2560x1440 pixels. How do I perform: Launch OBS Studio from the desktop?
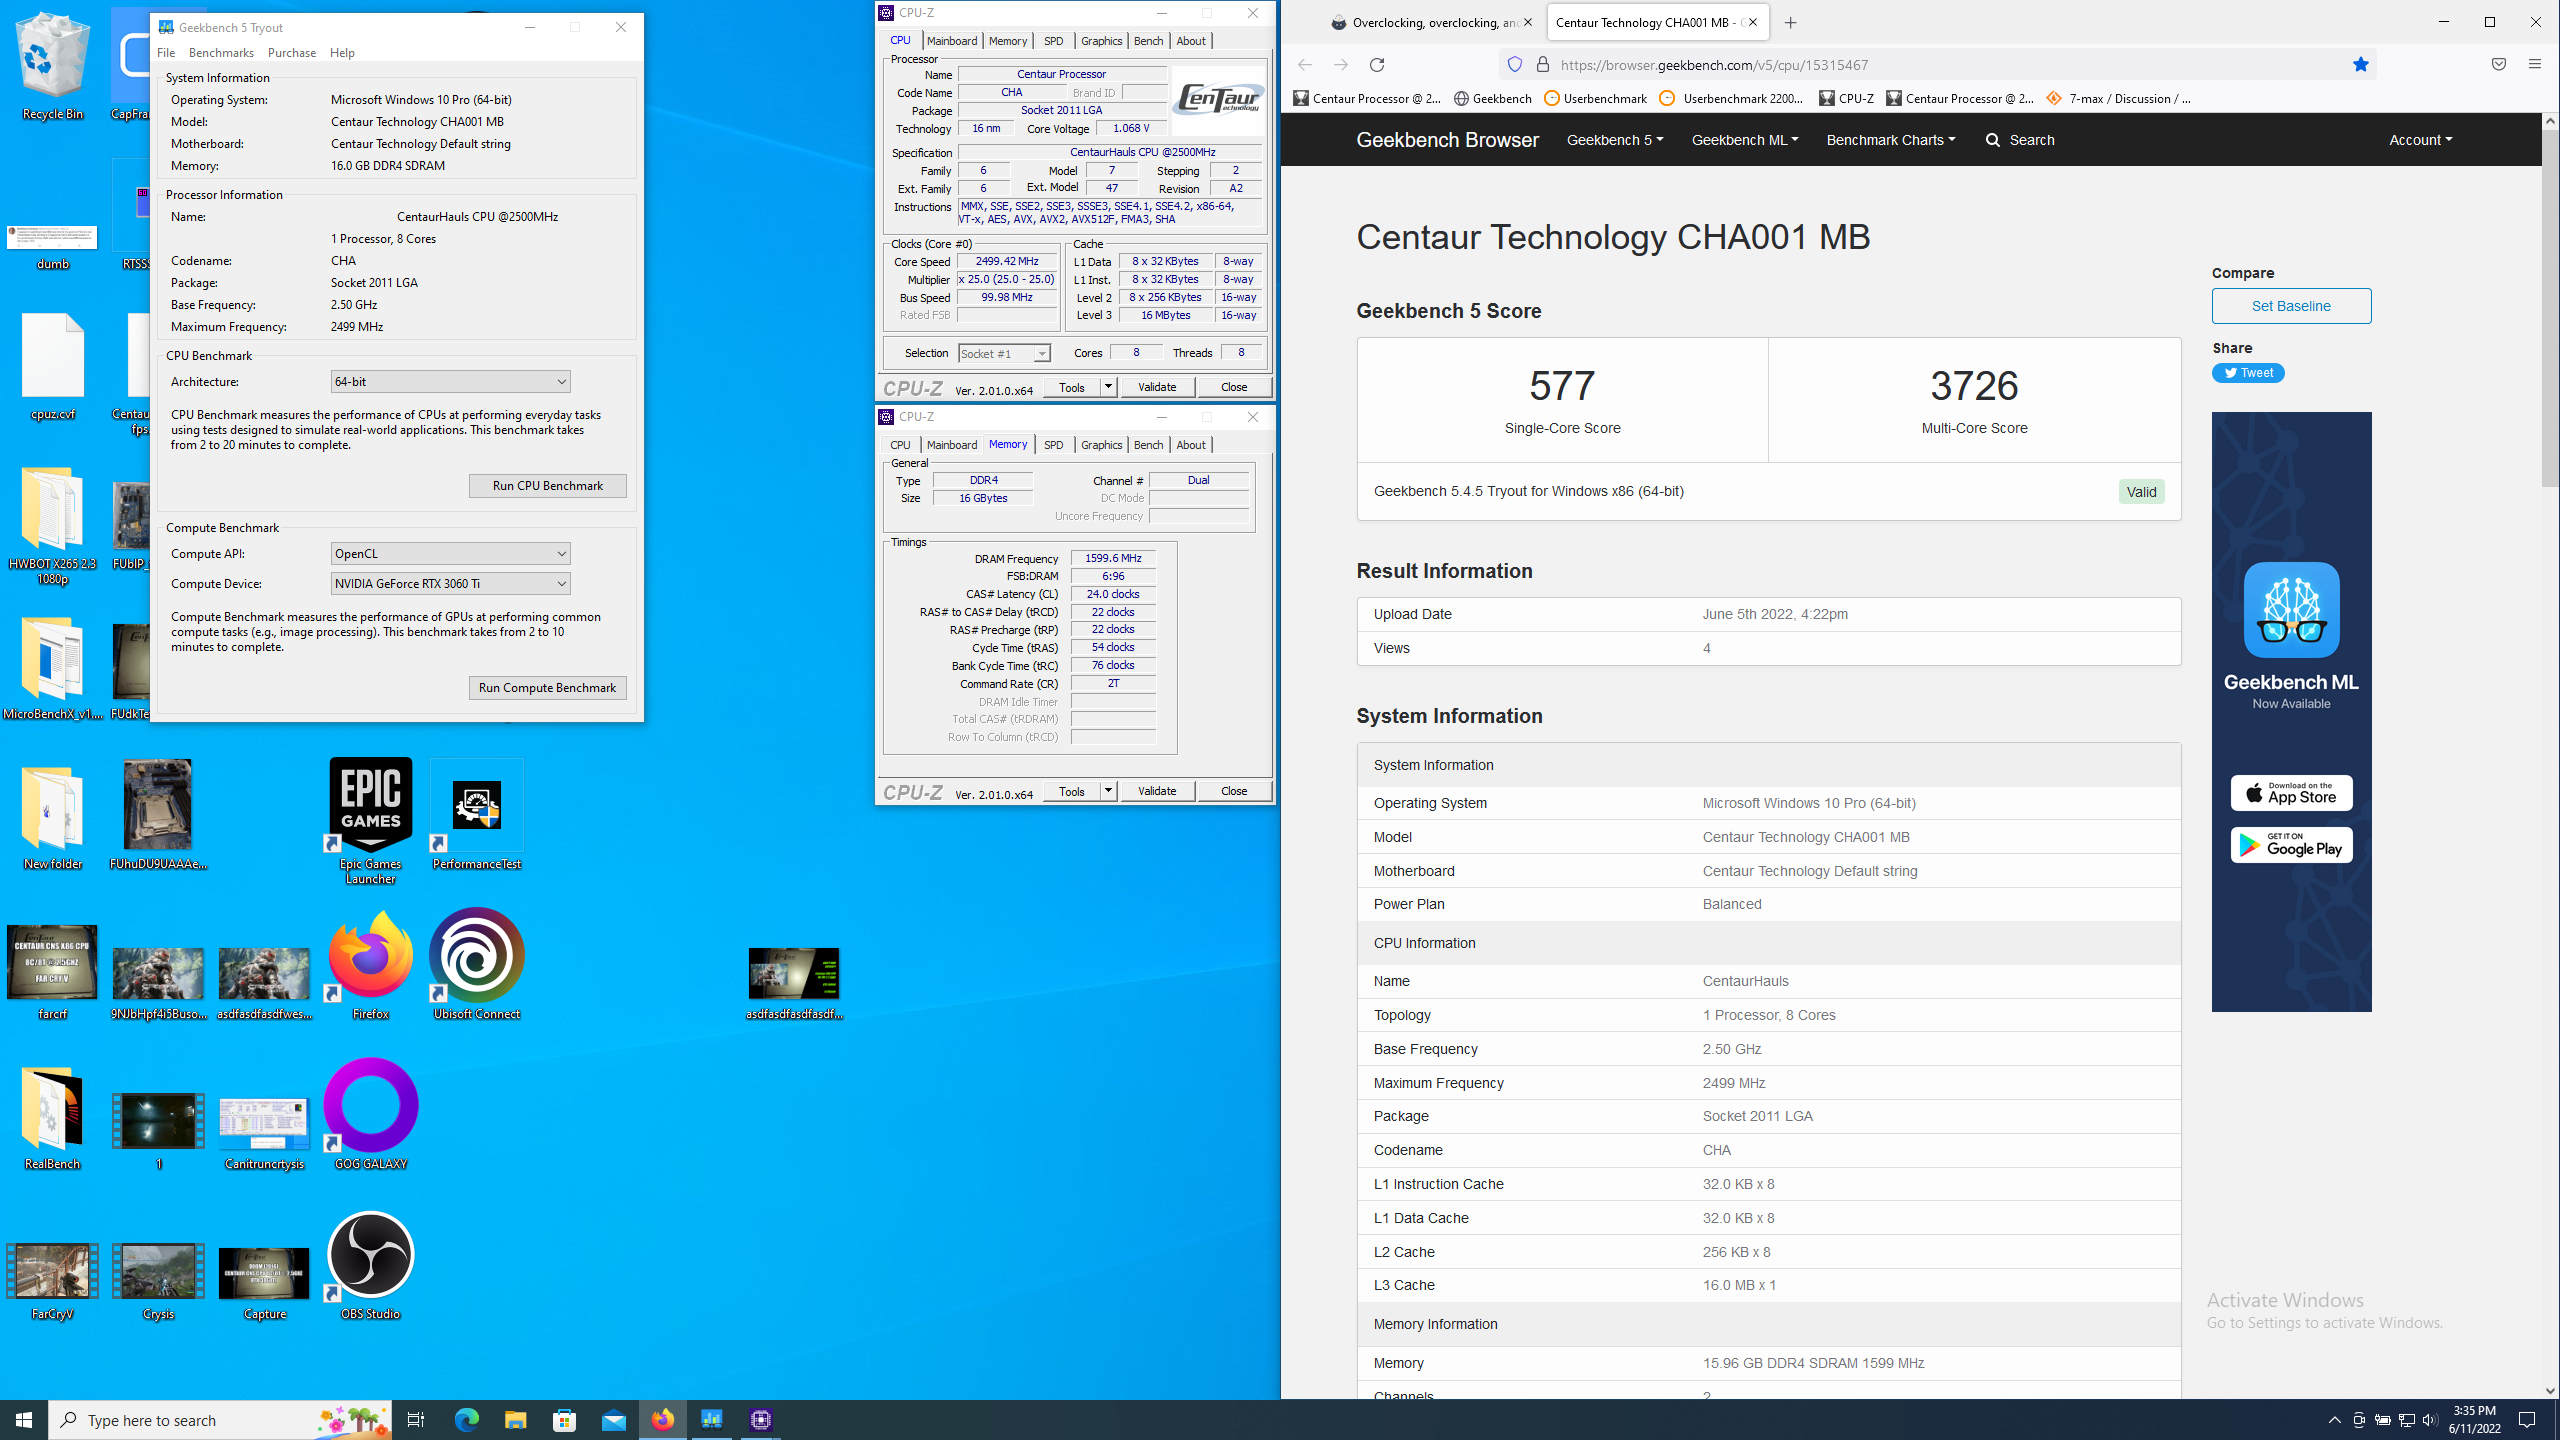coord(370,1265)
